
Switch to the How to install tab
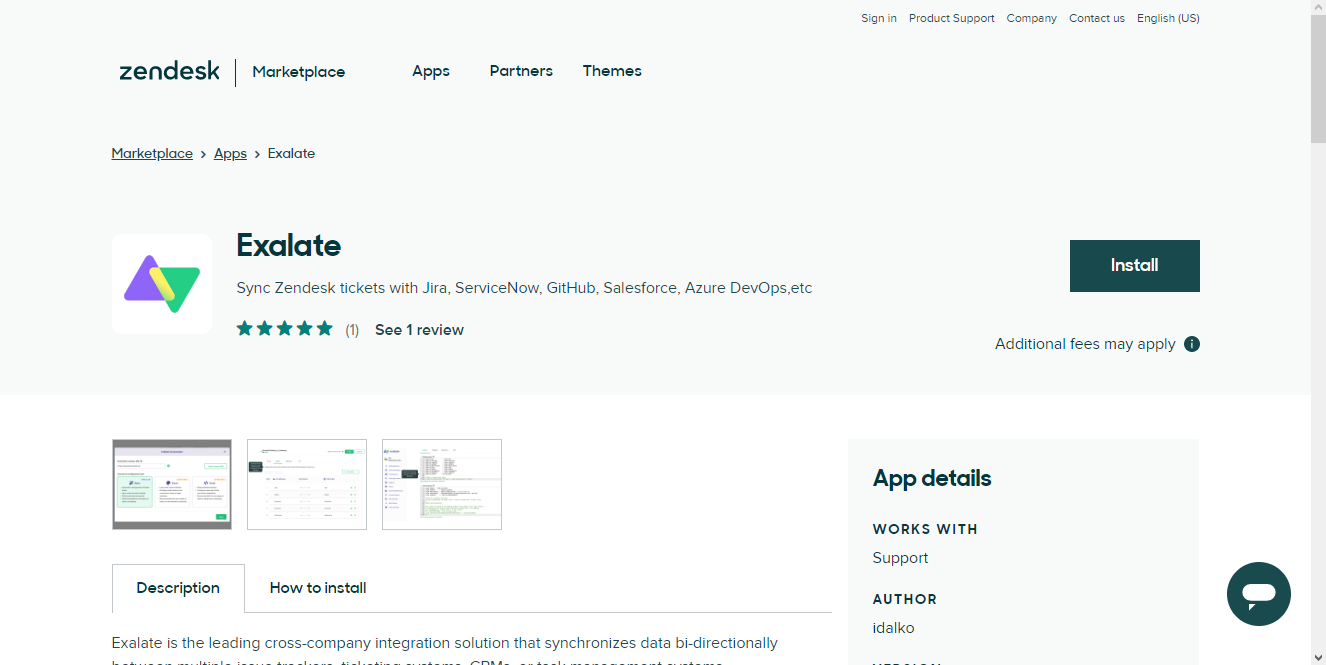pos(318,588)
